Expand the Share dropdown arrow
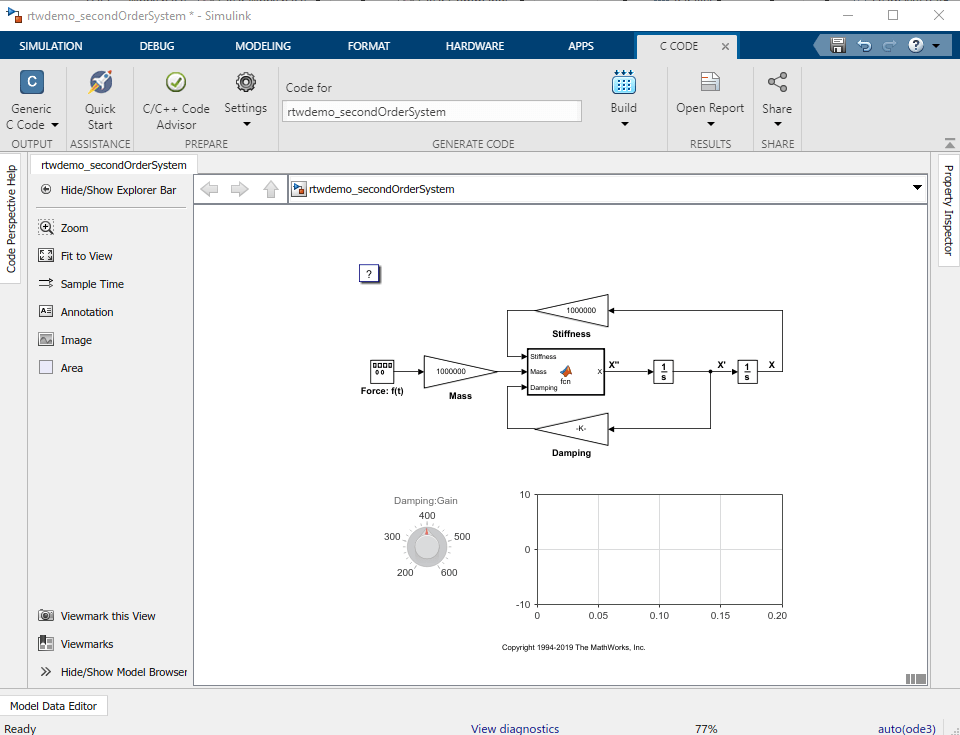960x735 pixels. coord(778,124)
